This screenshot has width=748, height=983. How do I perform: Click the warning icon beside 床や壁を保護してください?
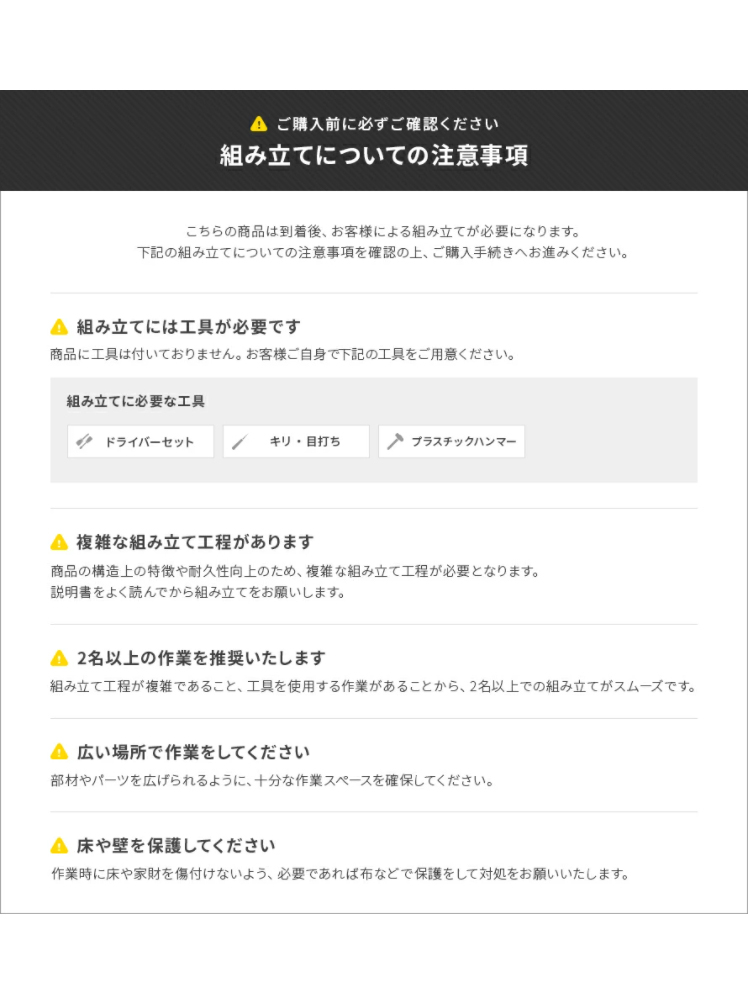(59, 846)
